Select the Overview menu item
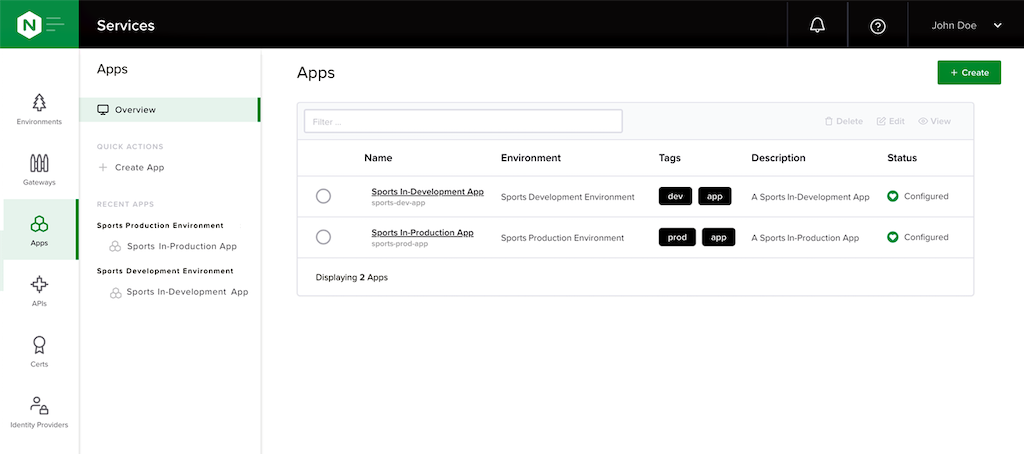Viewport: 1024px width, 454px height. tap(170, 110)
